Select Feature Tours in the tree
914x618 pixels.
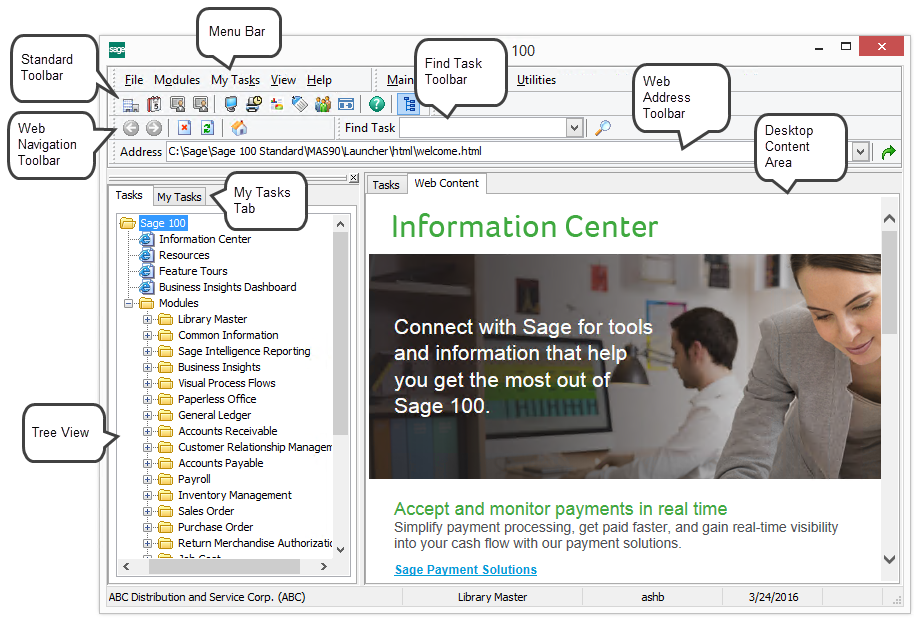[x=192, y=271]
